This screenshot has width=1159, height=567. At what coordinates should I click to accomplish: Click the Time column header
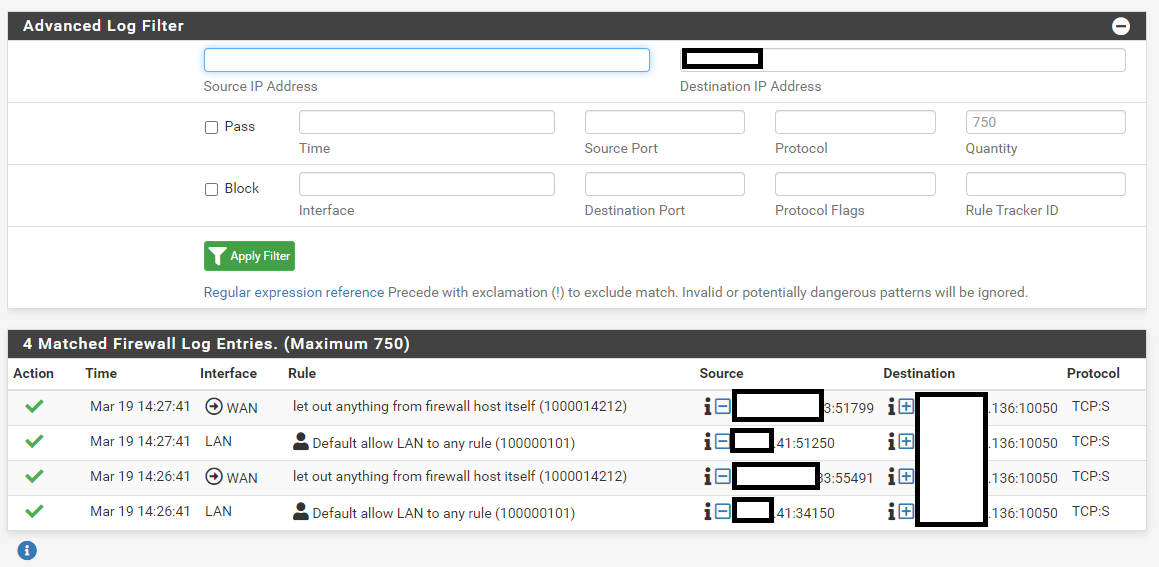101,373
